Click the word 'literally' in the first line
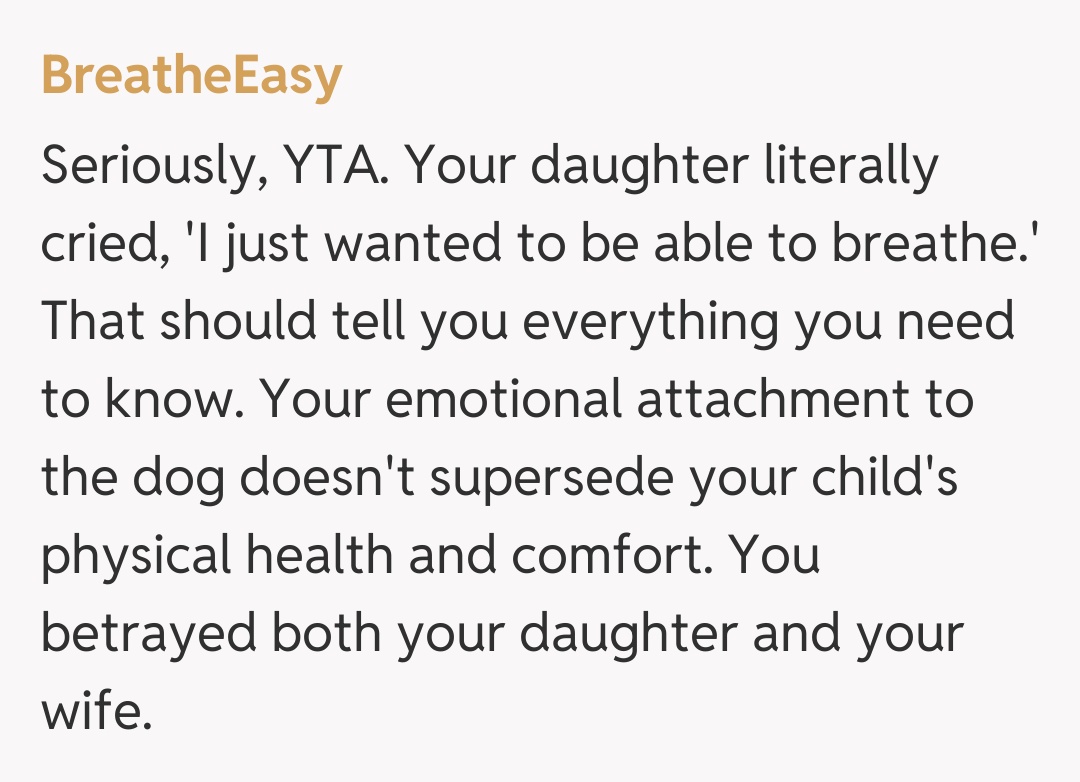 tap(852, 168)
